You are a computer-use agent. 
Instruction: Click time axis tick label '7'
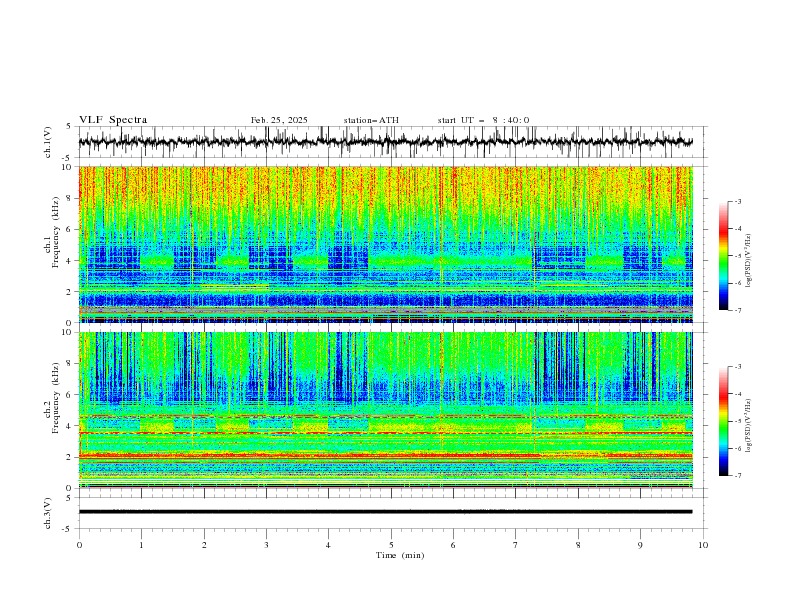516,545
